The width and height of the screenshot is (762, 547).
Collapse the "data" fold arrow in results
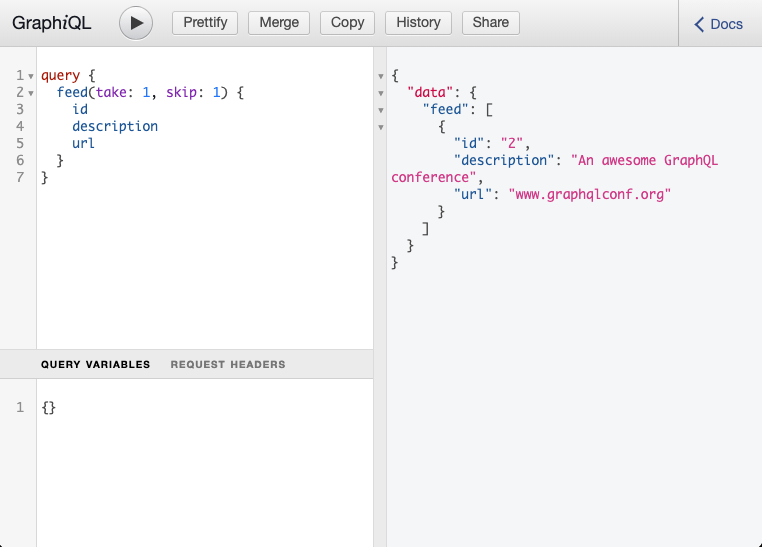click(x=381, y=93)
